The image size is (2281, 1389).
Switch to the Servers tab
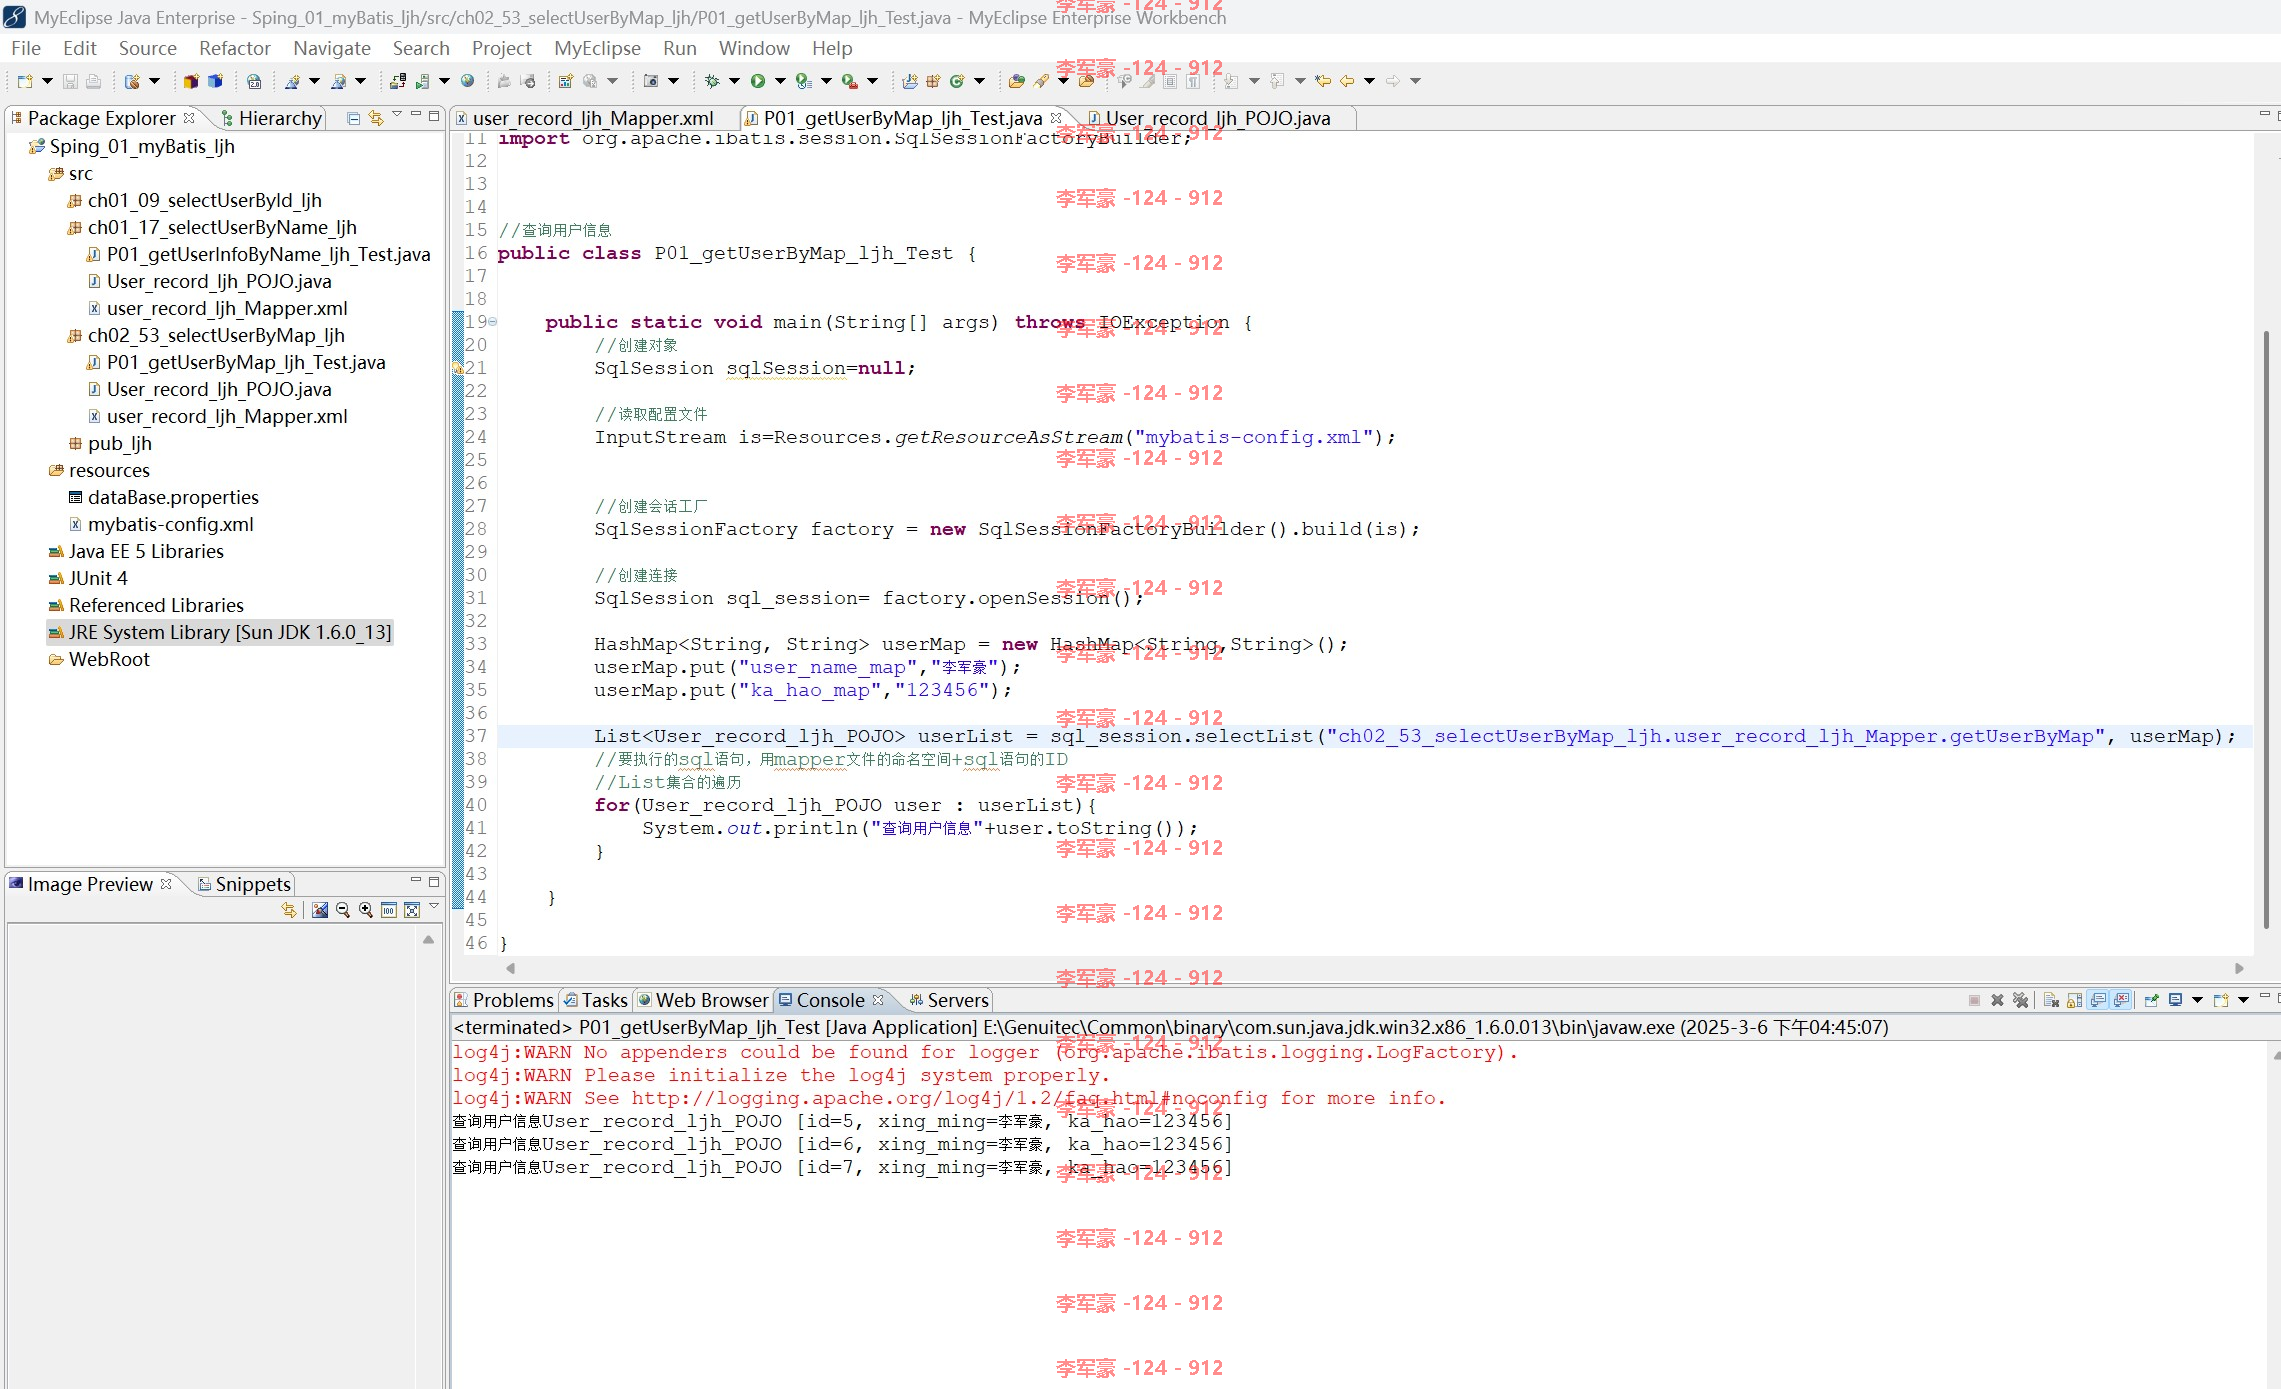(x=949, y=1000)
